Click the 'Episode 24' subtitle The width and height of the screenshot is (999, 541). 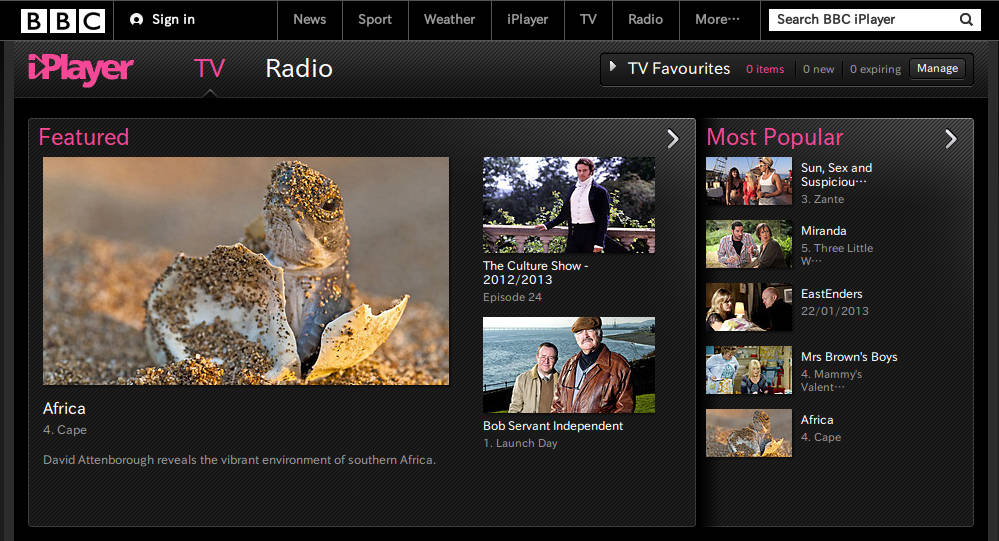(x=512, y=298)
